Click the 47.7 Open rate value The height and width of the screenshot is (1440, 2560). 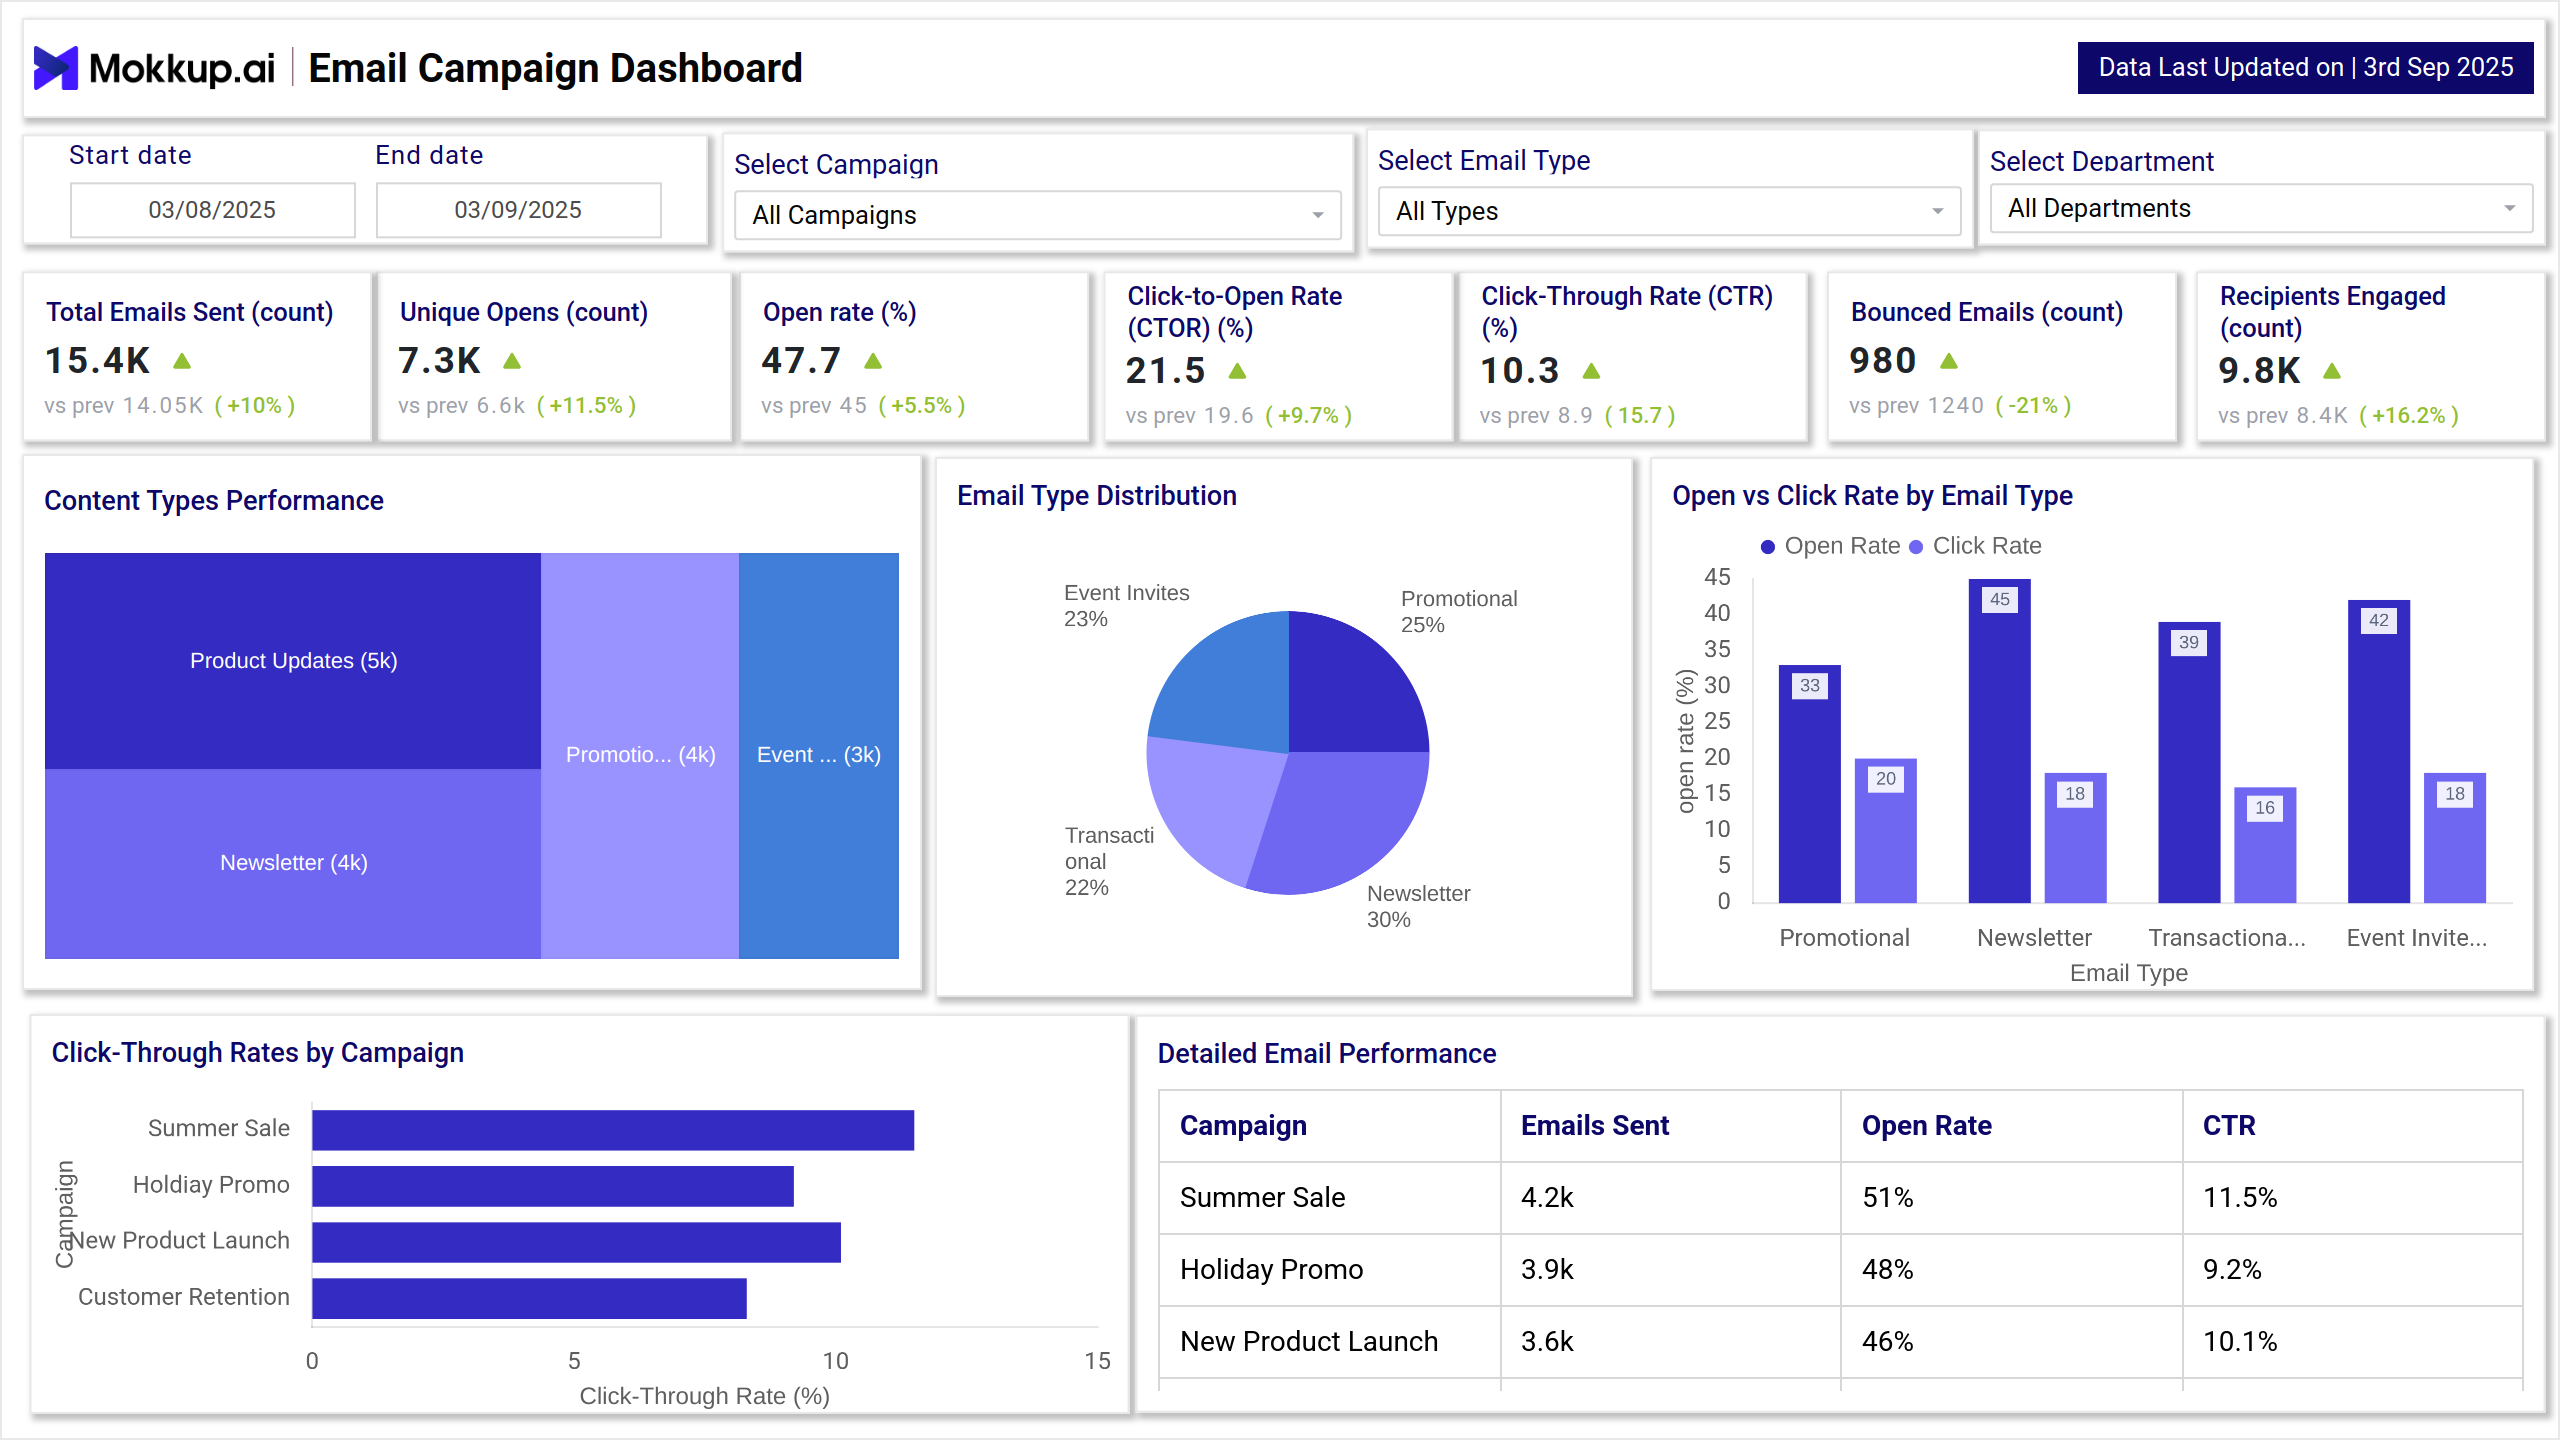pos(801,361)
